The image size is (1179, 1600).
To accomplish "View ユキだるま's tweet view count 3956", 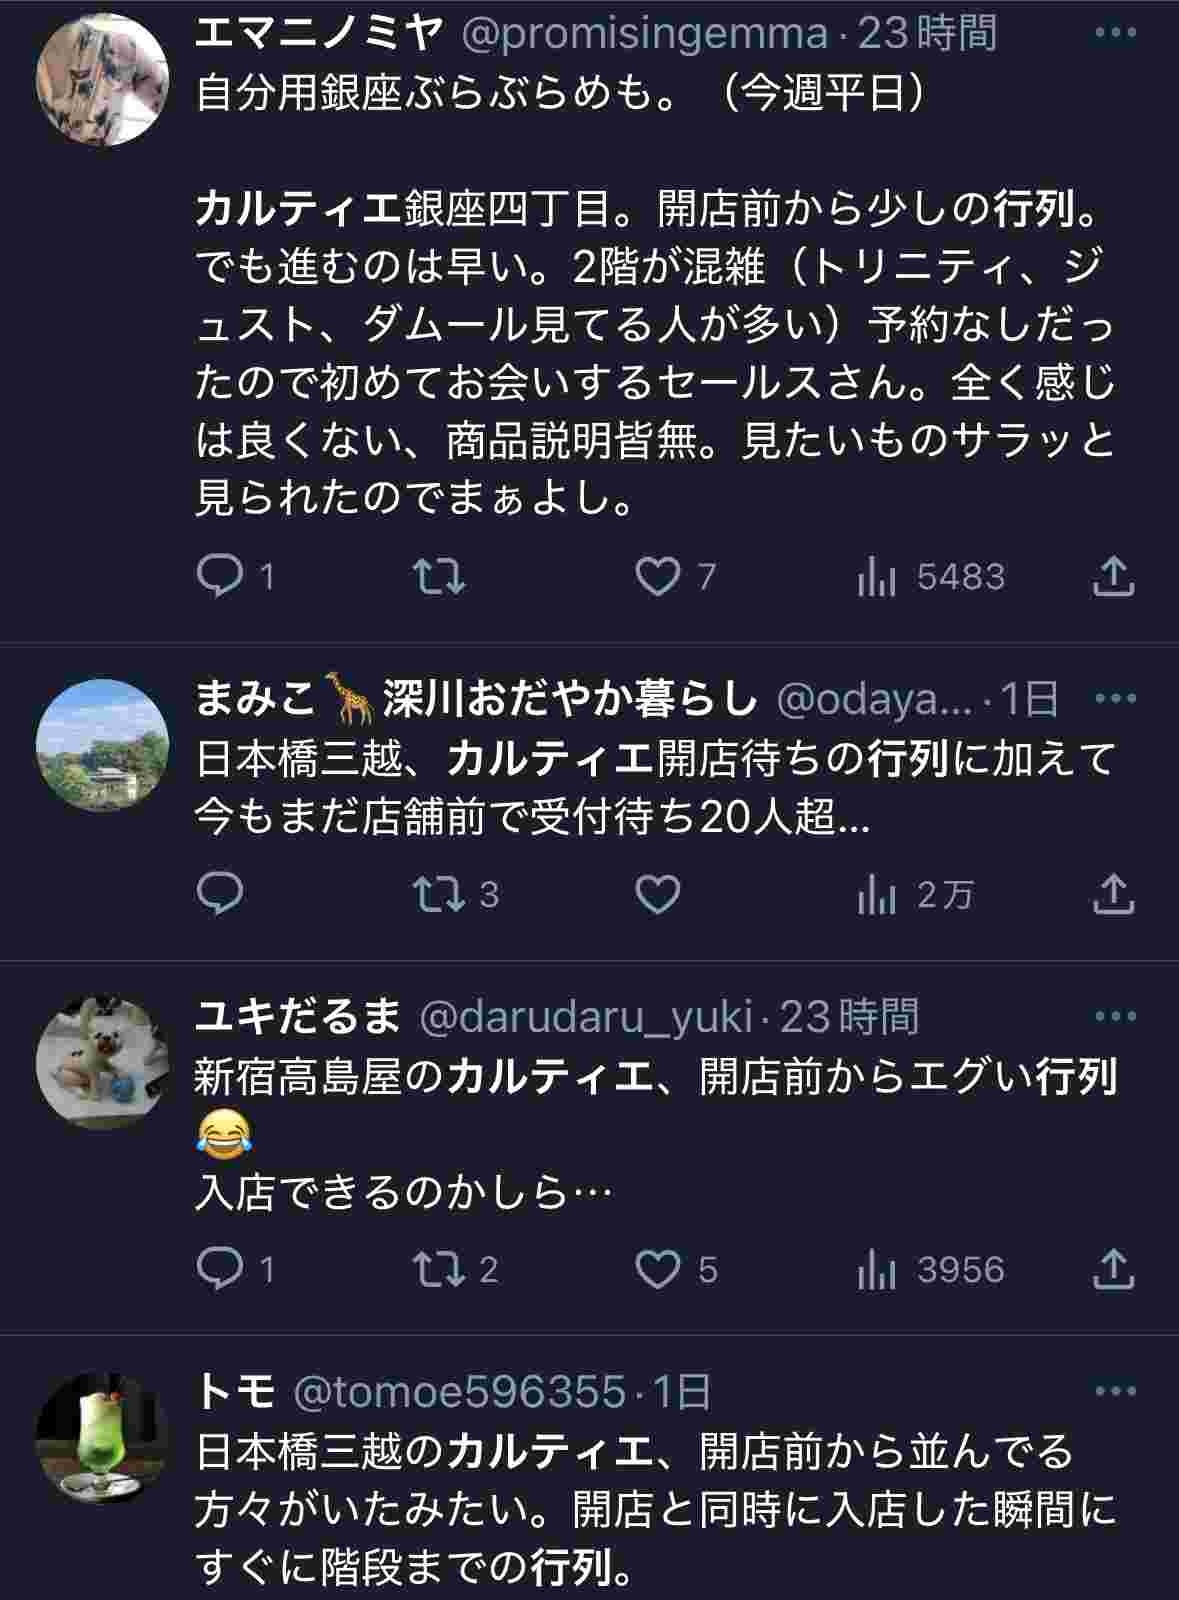I will tap(932, 1270).
